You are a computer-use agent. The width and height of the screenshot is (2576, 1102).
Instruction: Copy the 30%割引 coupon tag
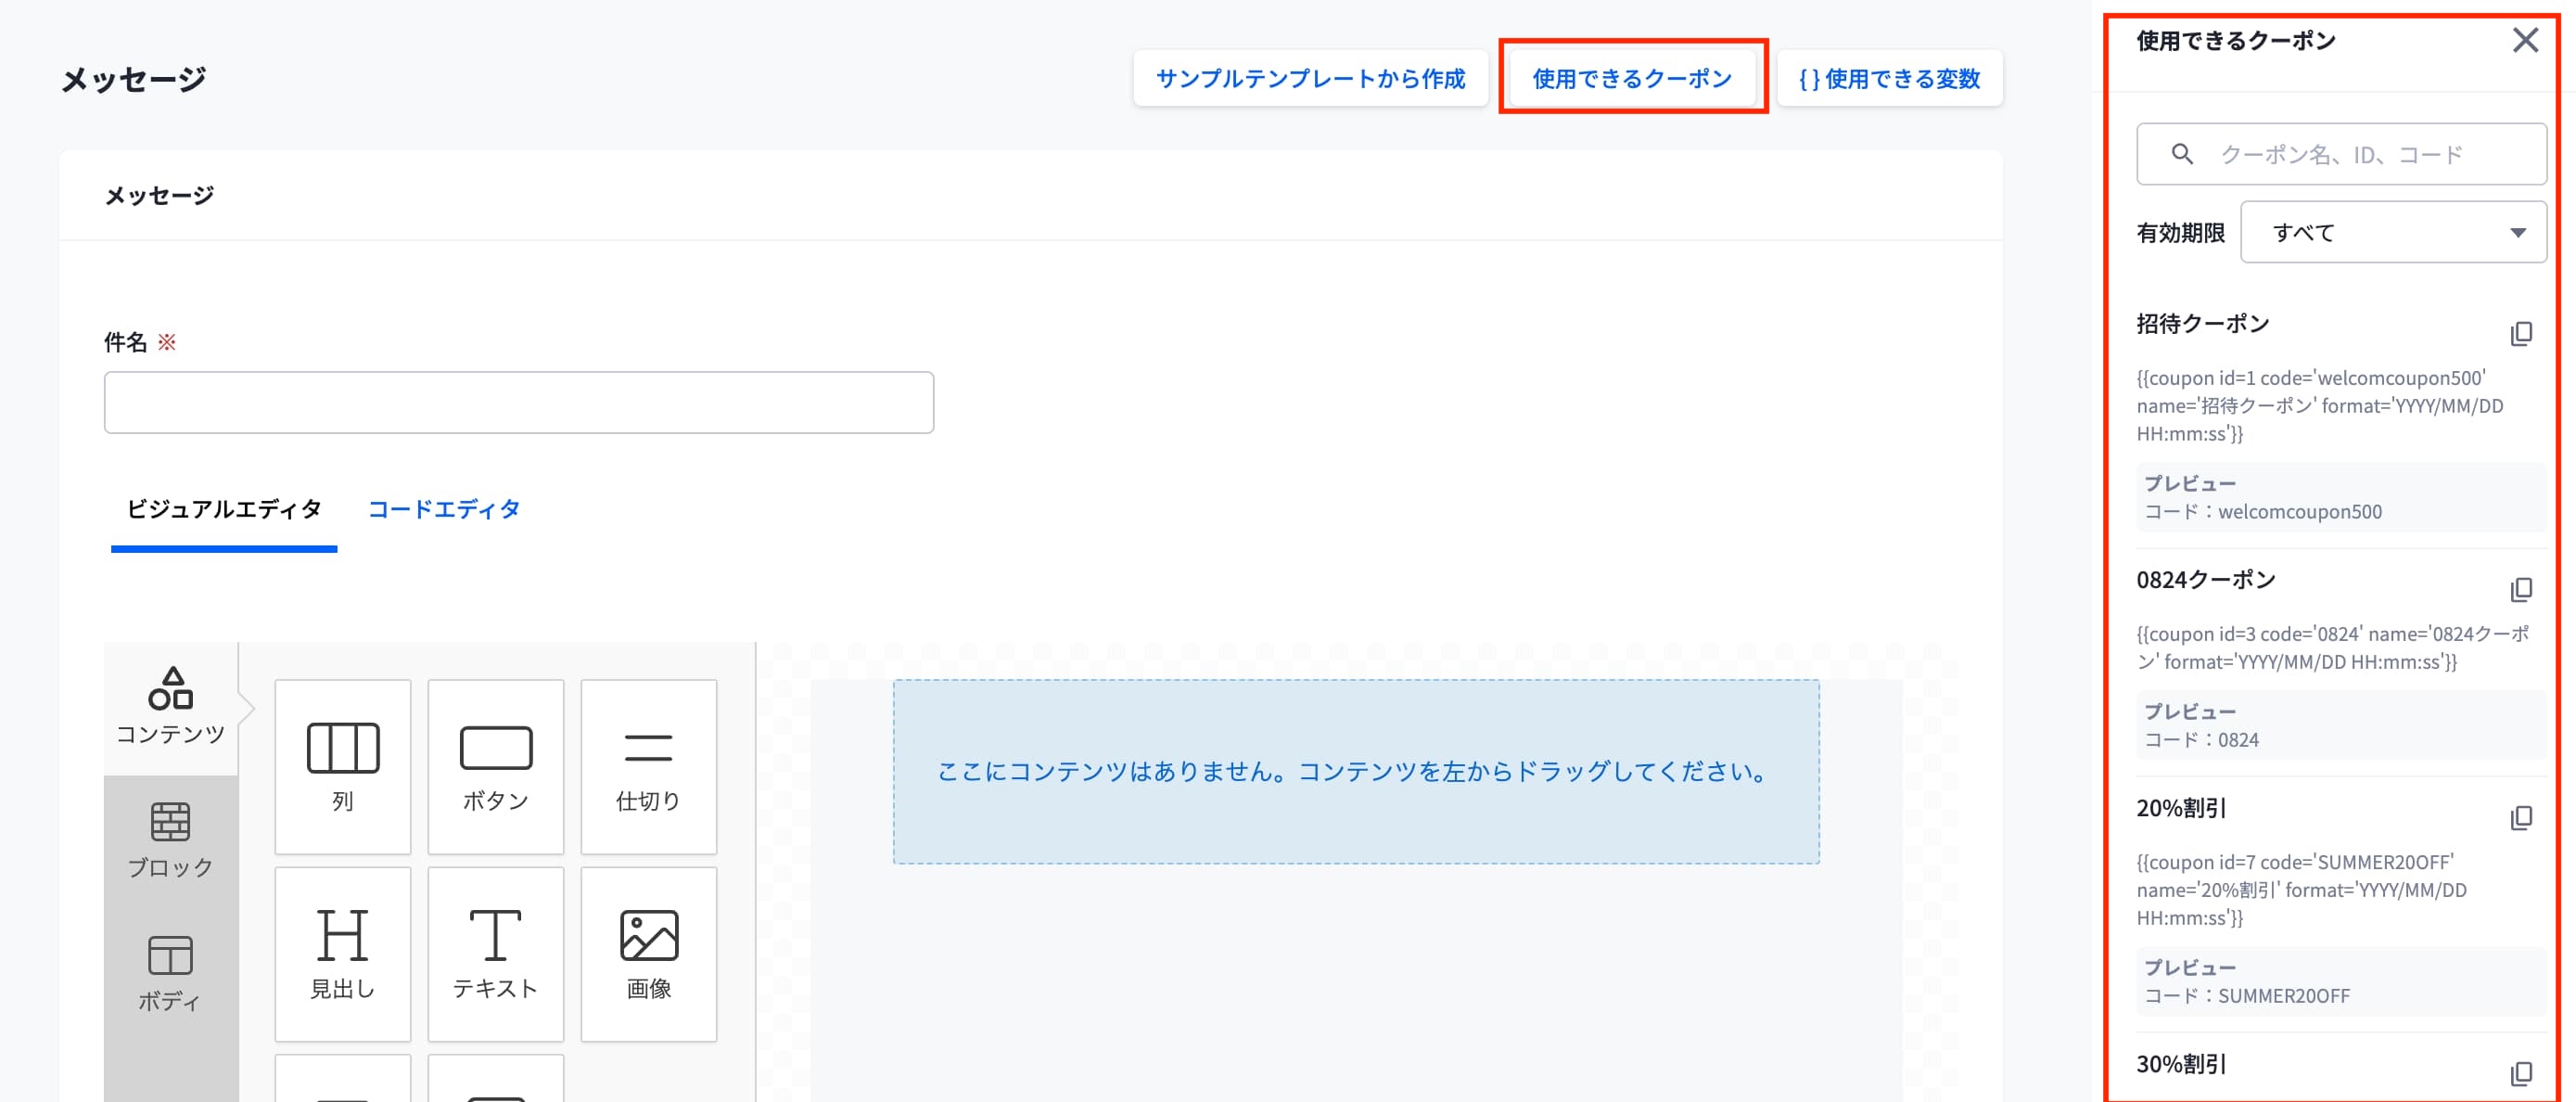pyautogui.click(x=2521, y=1073)
